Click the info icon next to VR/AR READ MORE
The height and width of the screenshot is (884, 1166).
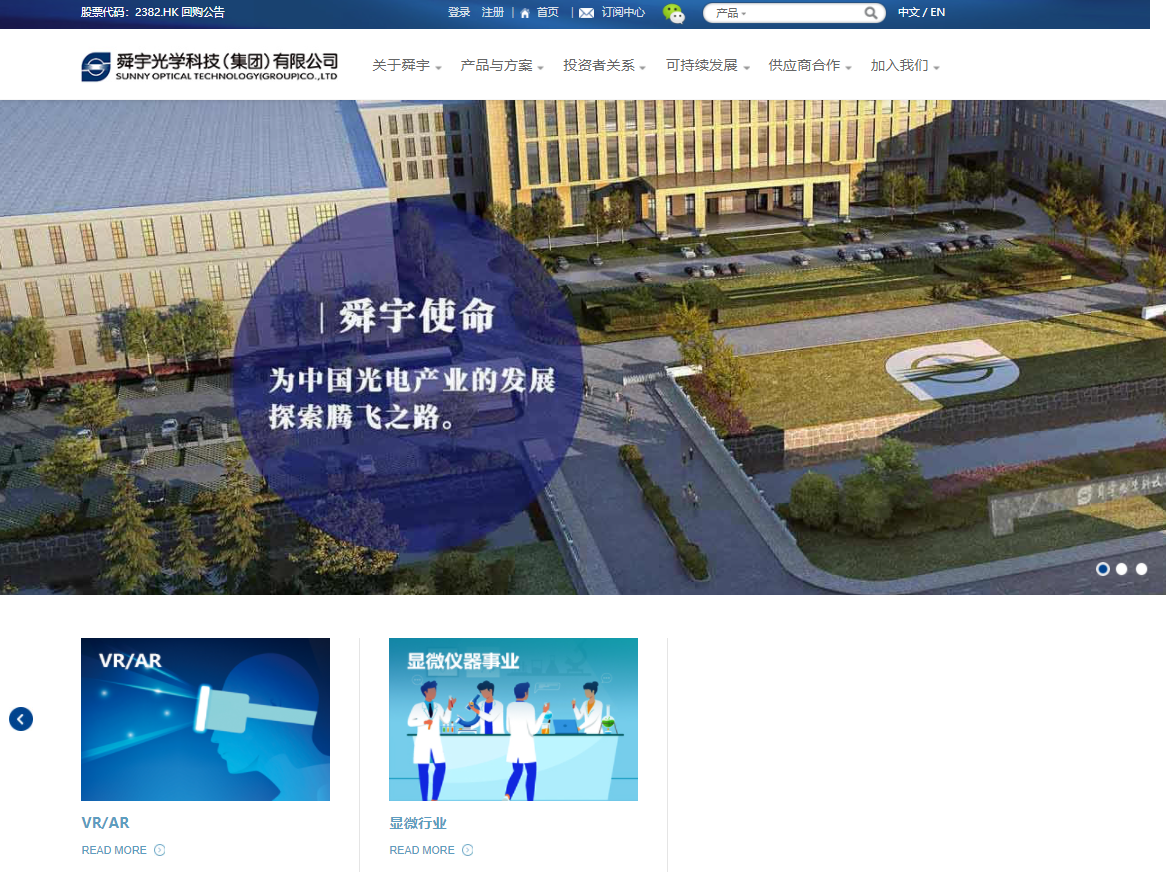160,850
